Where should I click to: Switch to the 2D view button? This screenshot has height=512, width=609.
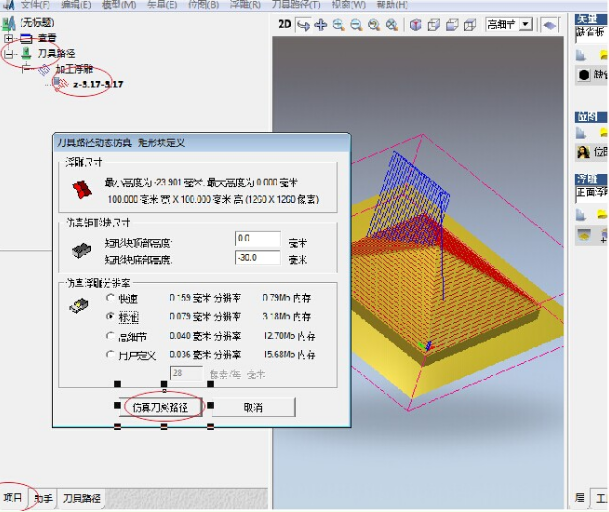[284, 24]
